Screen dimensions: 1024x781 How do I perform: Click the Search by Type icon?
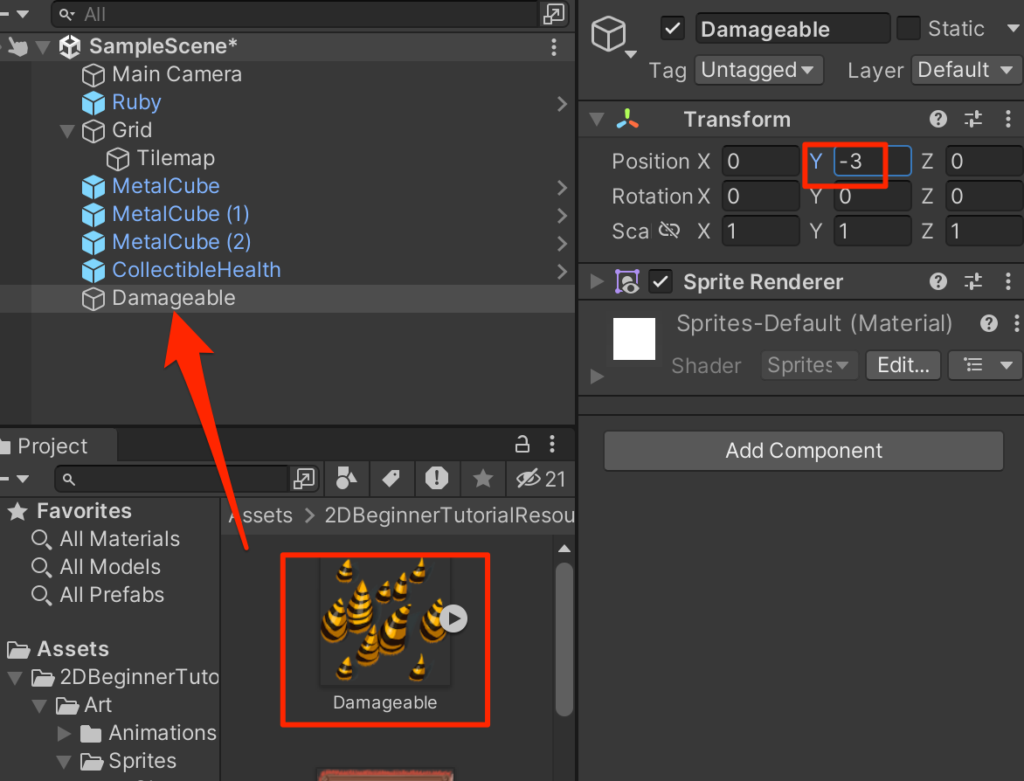(x=346, y=479)
